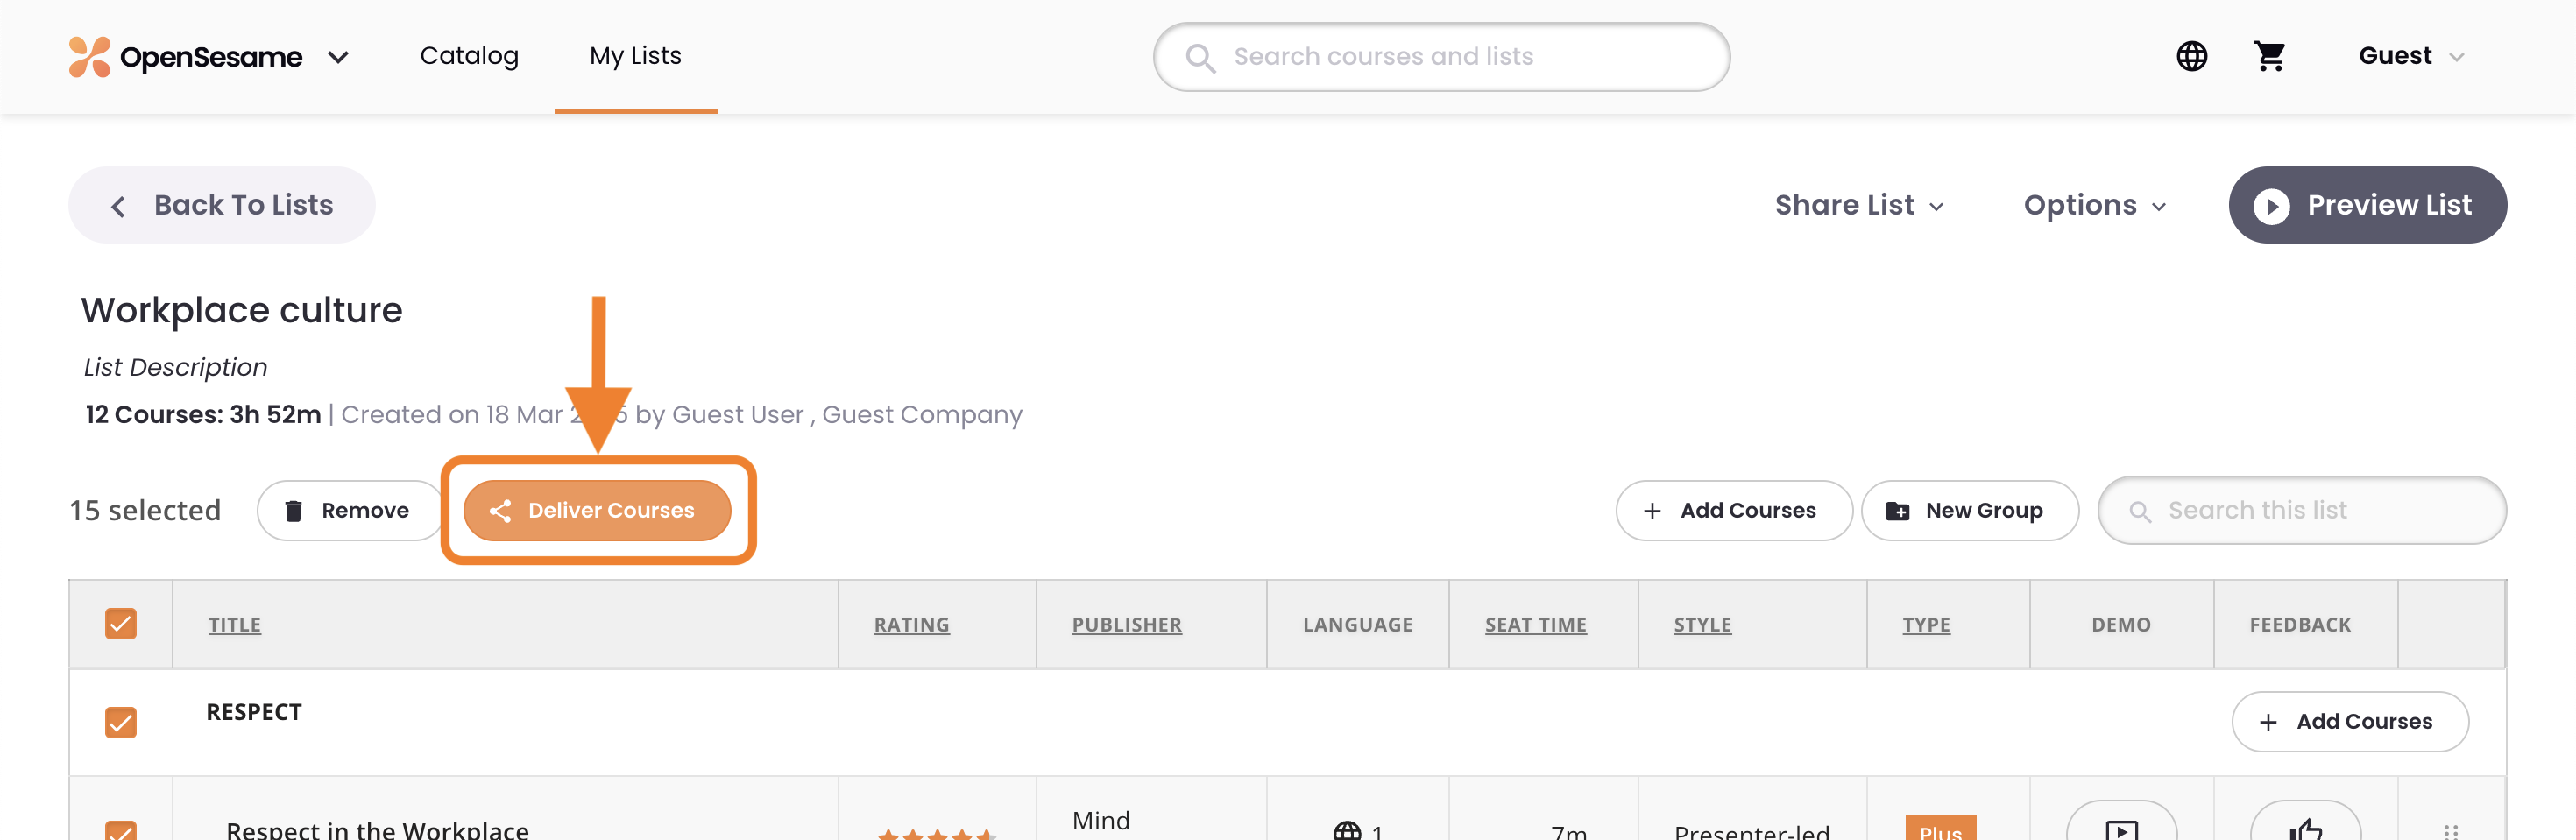Switch to the My Lists tab

(635, 56)
